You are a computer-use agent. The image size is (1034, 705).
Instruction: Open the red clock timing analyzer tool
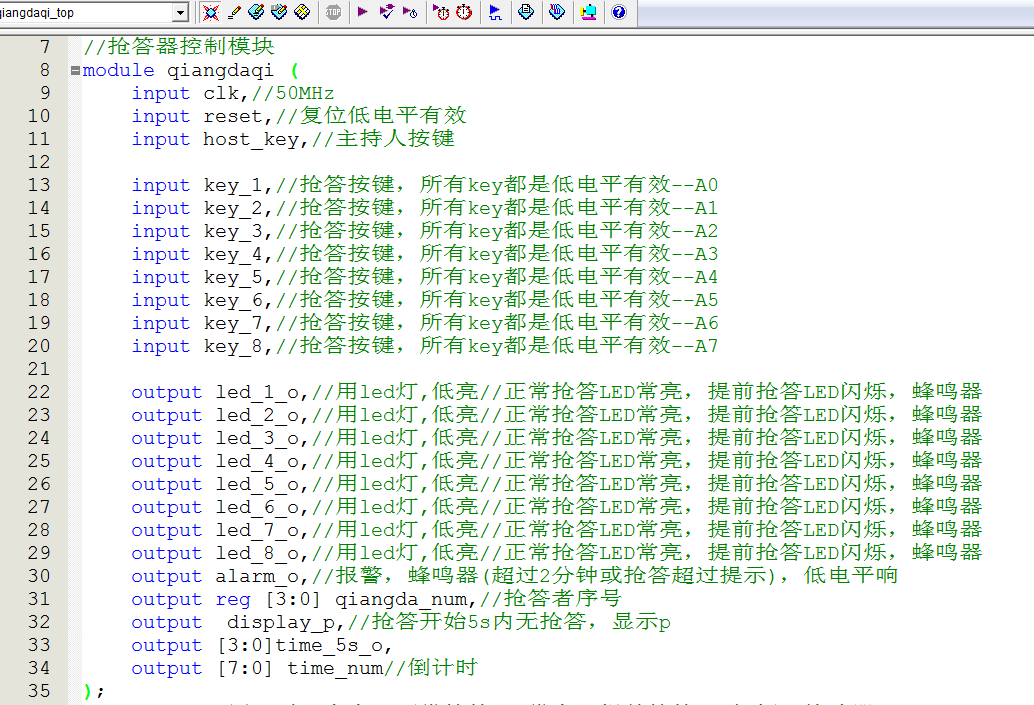pyautogui.click(x=464, y=12)
